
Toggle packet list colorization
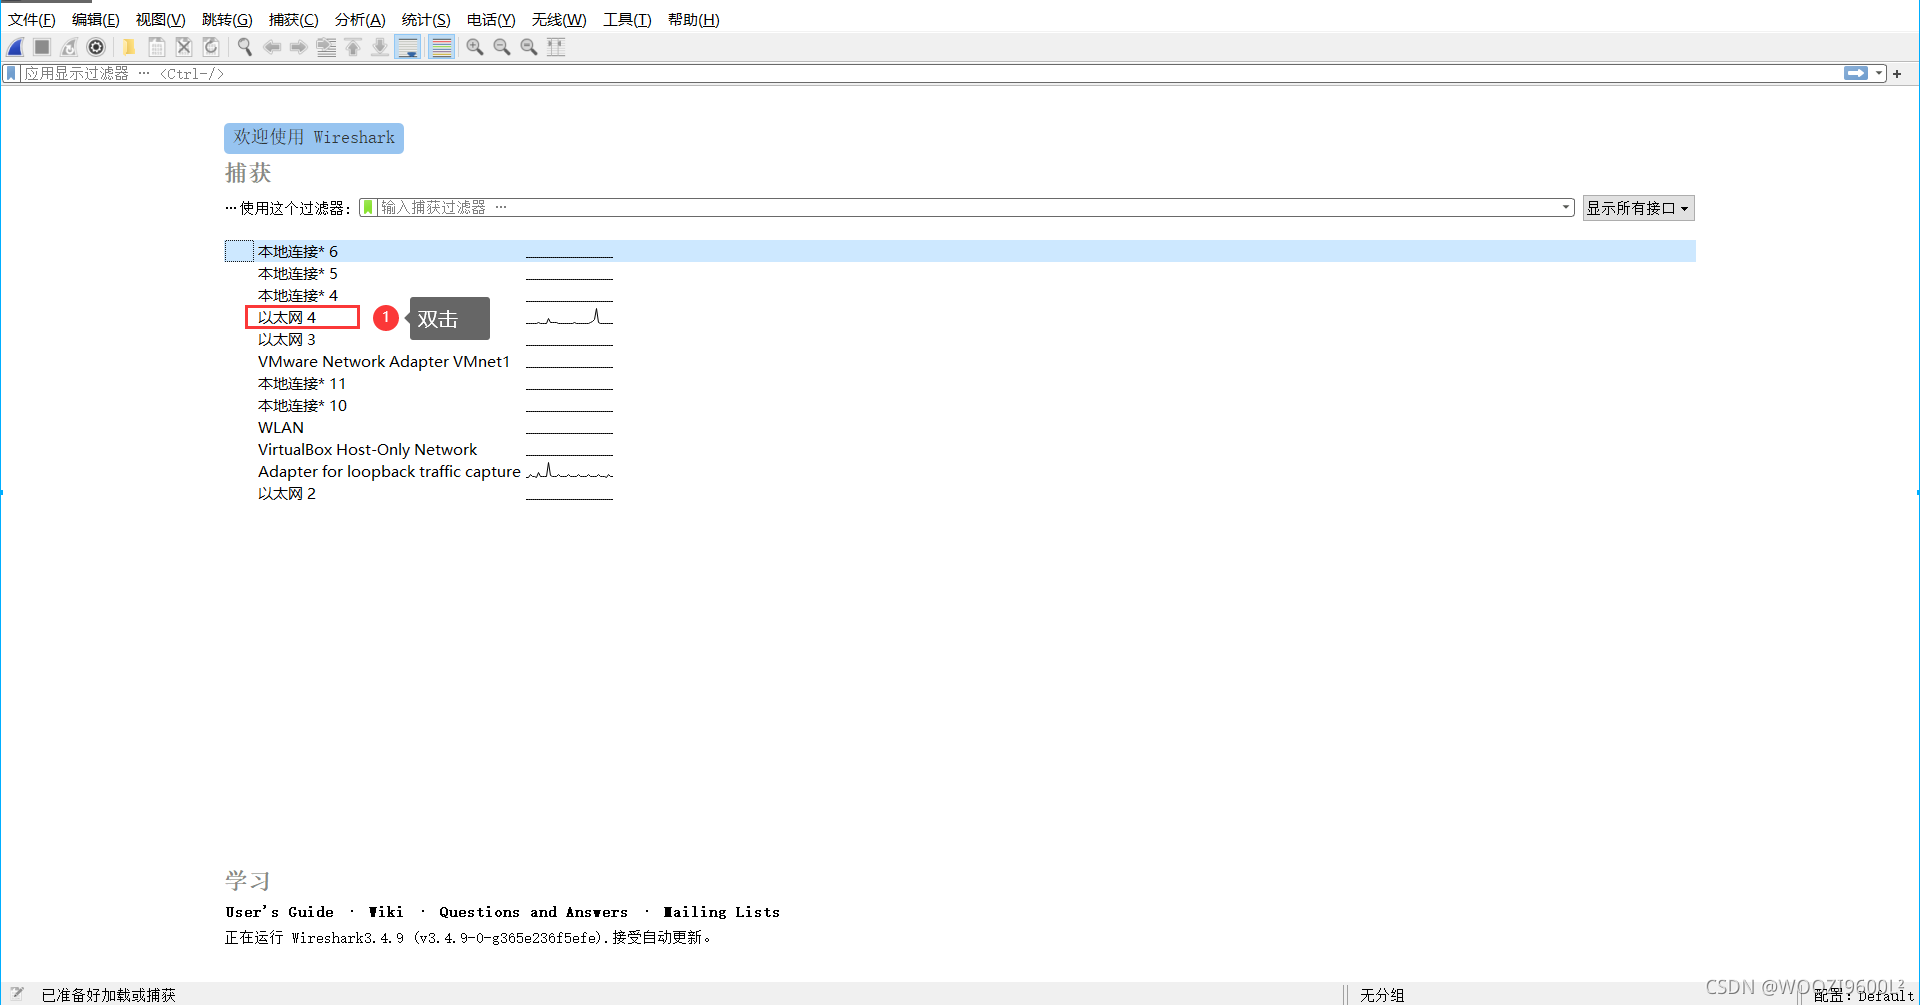(x=441, y=47)
